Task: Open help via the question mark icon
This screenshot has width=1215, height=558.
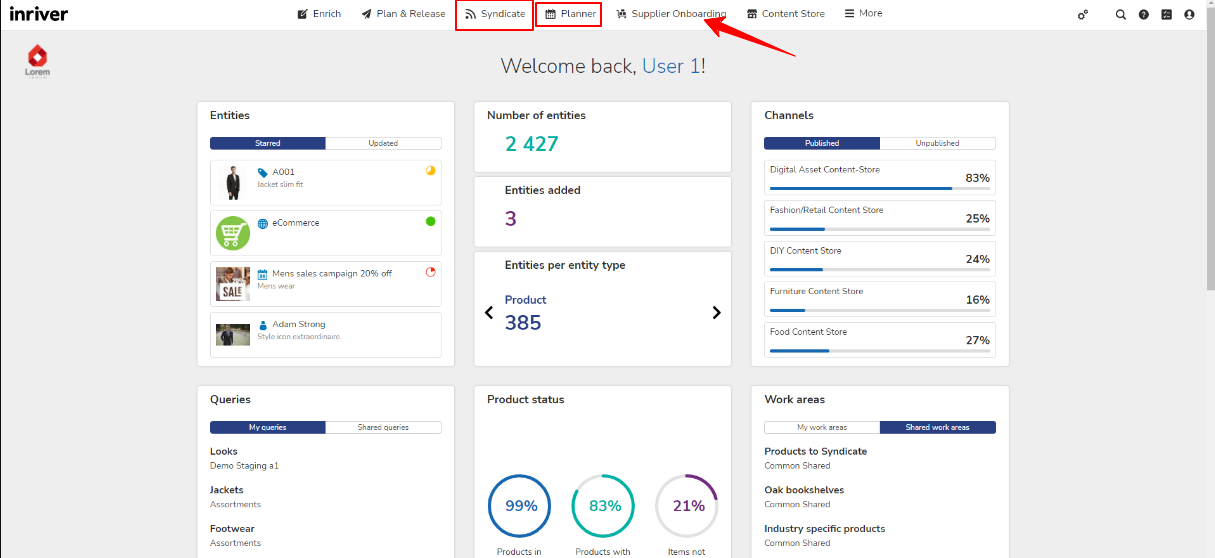Action: point(1144,15)
